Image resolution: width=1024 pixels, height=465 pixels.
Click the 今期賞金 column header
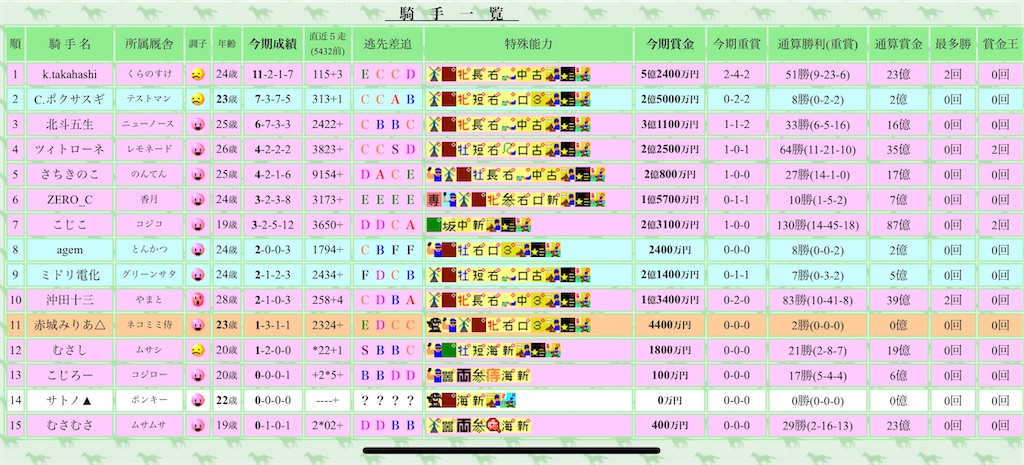[669, 44]
